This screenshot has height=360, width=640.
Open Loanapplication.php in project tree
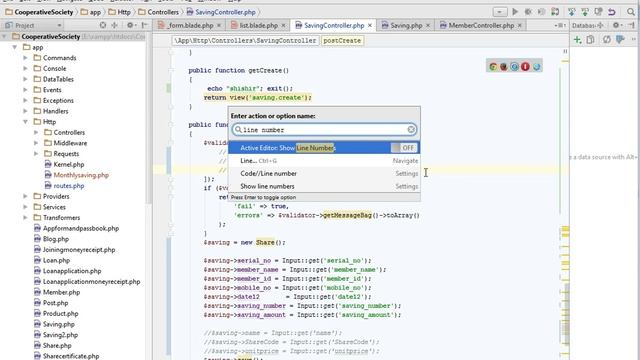[x=72, y=271]
